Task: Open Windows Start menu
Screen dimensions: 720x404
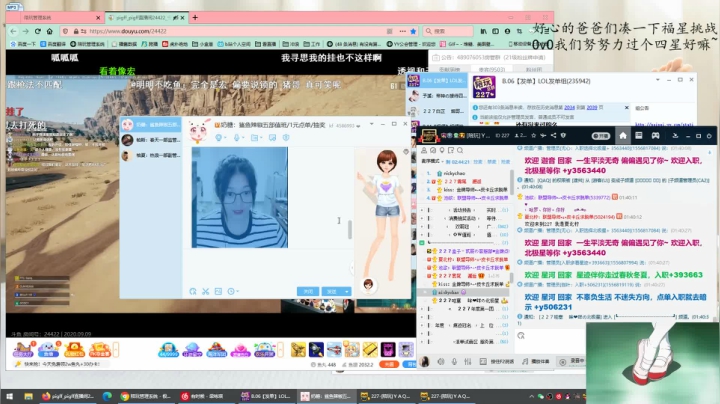Action: (9, 396)
